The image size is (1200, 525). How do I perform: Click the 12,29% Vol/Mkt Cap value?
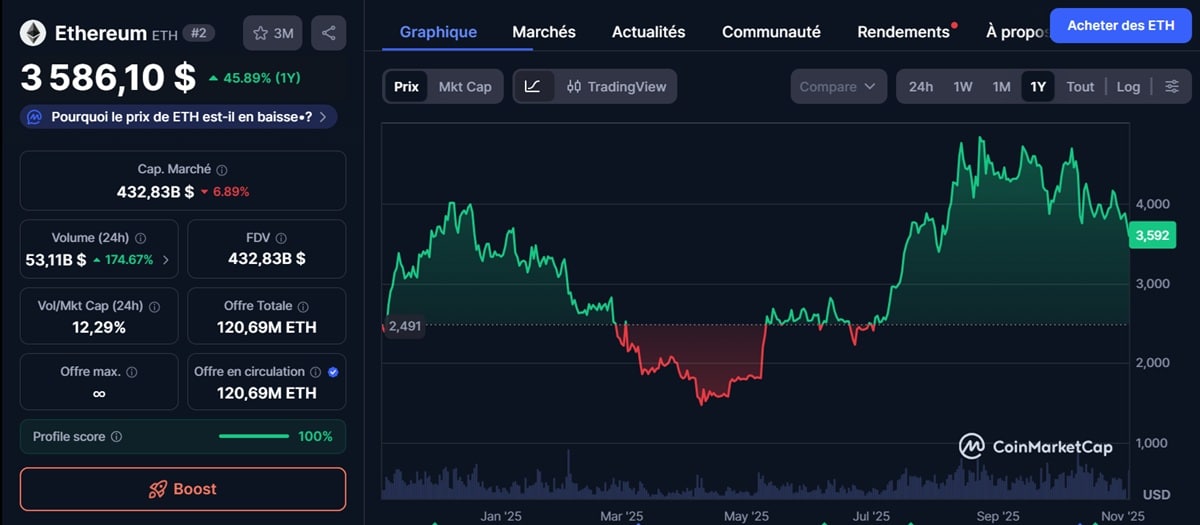99,327
